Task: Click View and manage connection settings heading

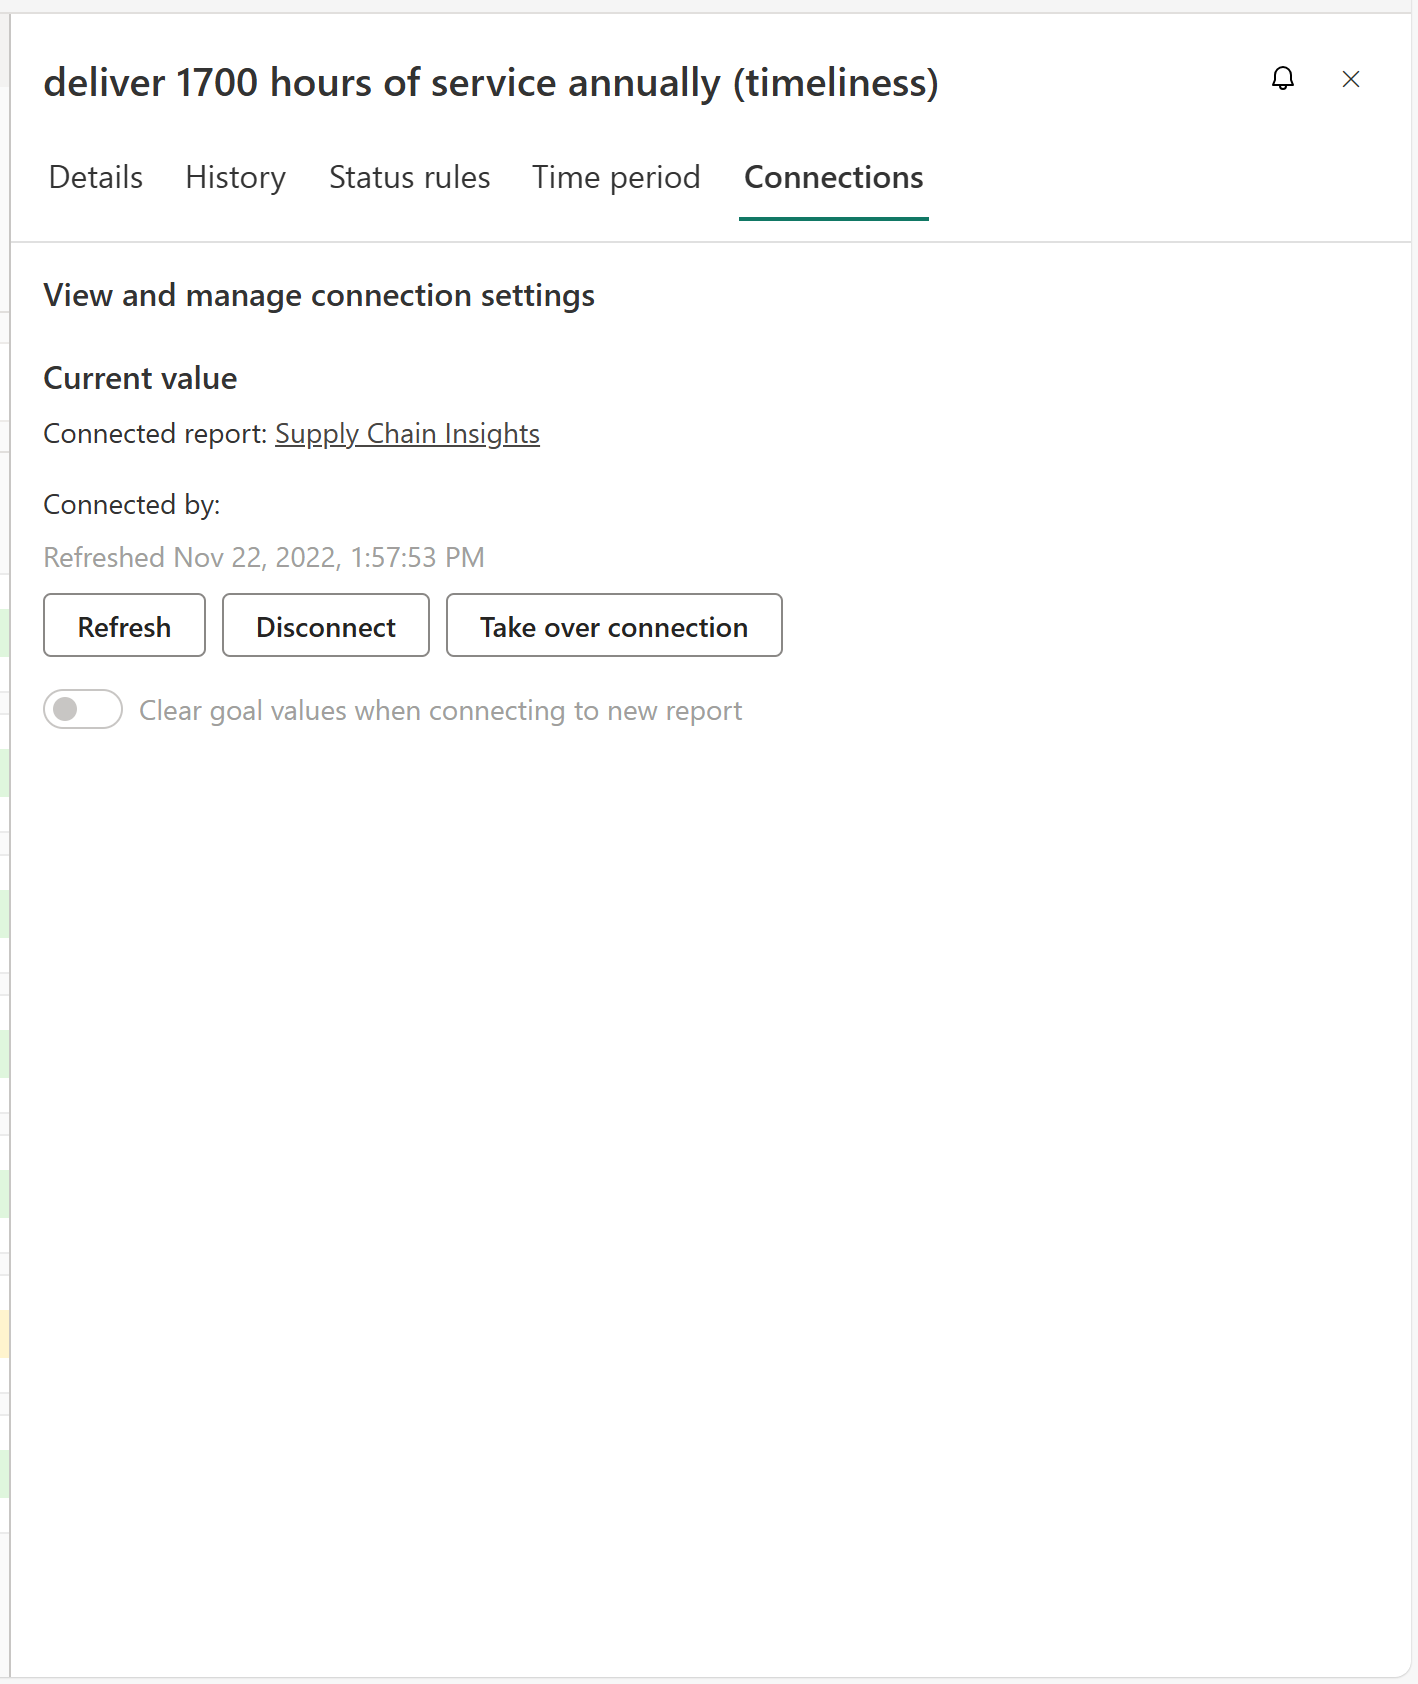Action: point(319,296)
